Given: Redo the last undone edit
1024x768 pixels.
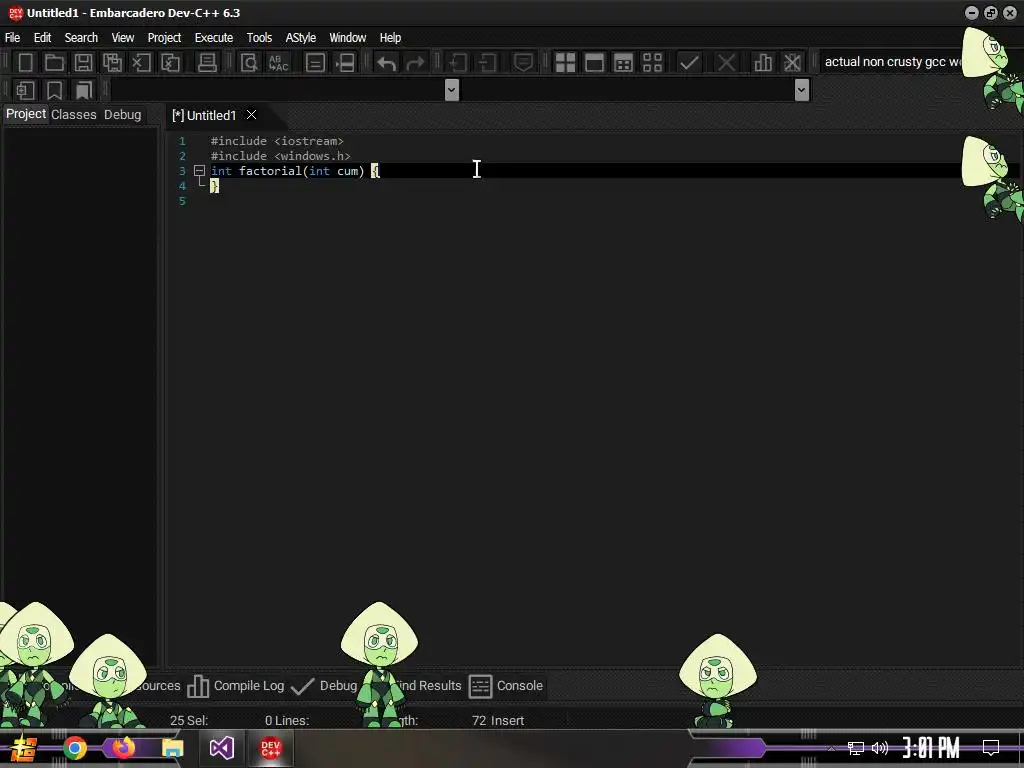Looking at the screenshot, I should coord(415,63).
